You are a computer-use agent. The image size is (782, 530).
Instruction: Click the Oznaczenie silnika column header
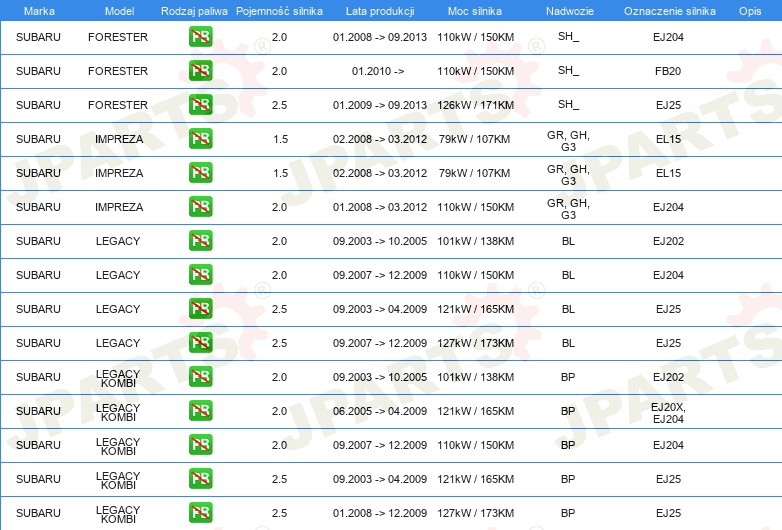pyautogui.click(x=668, y=10)
